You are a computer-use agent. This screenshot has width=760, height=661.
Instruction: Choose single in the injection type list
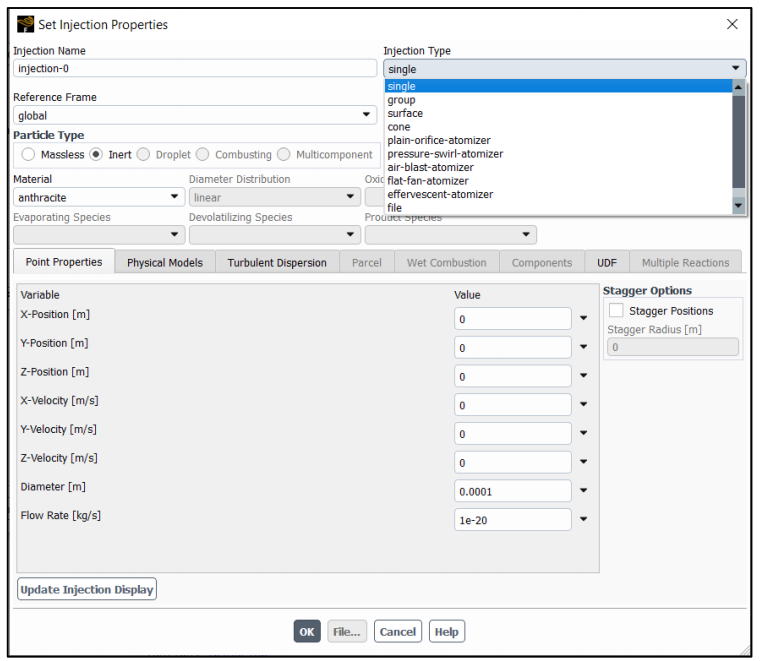tap(558, 86)
